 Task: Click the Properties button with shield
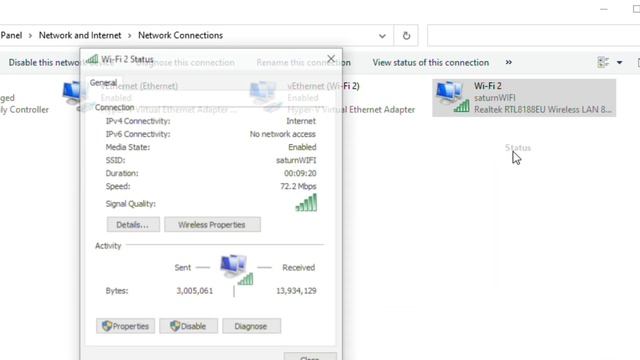(125, 326)
